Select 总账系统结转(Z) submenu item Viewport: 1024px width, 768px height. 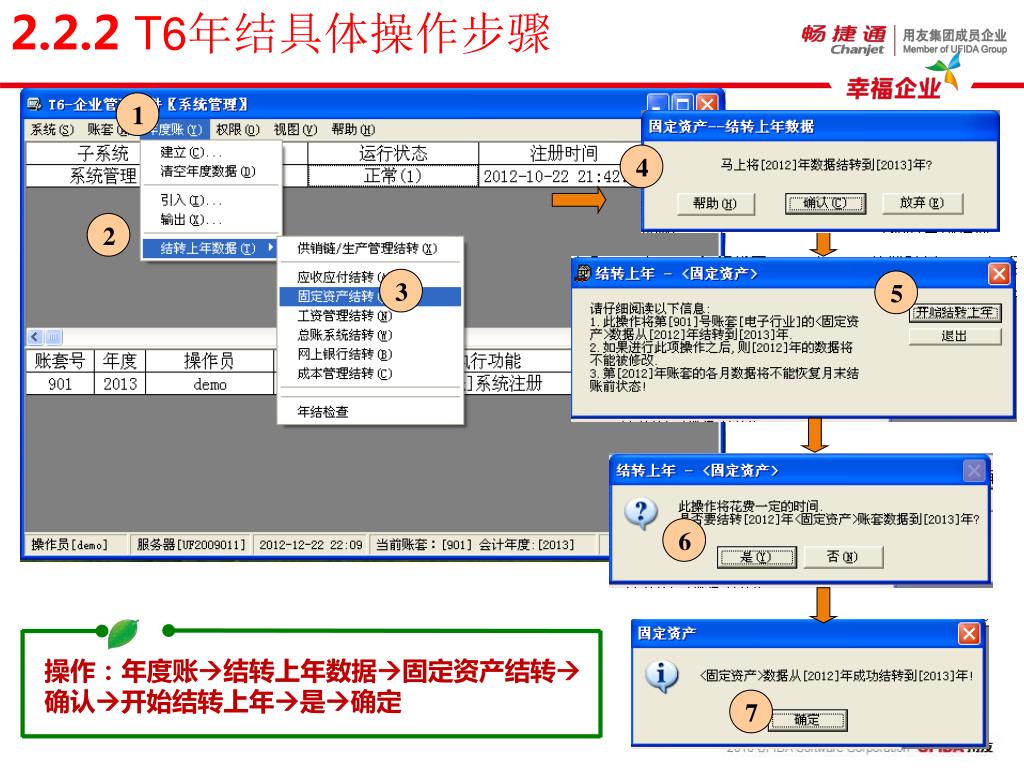370,335
